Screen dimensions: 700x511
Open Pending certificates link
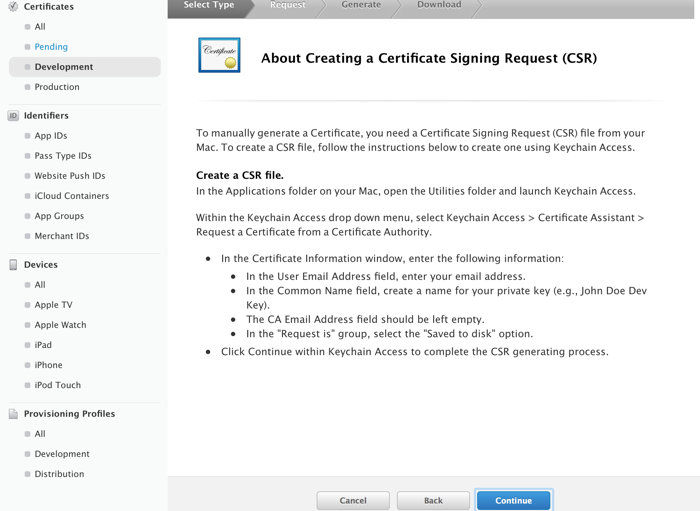(x=51, y=47)
